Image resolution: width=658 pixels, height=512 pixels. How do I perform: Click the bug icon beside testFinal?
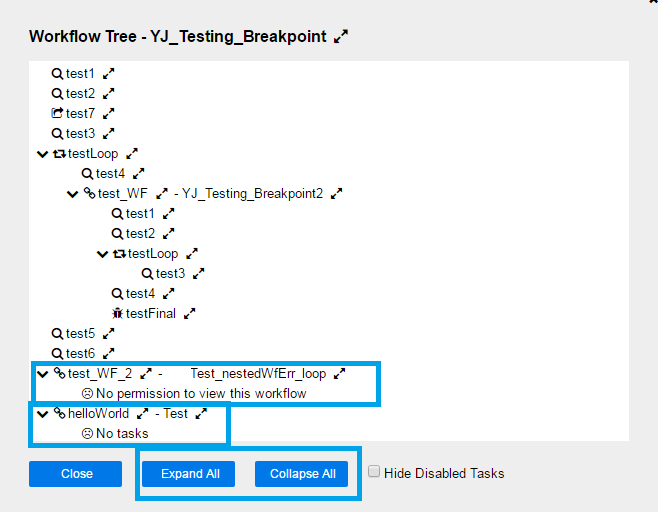click(x=117, y=313)
